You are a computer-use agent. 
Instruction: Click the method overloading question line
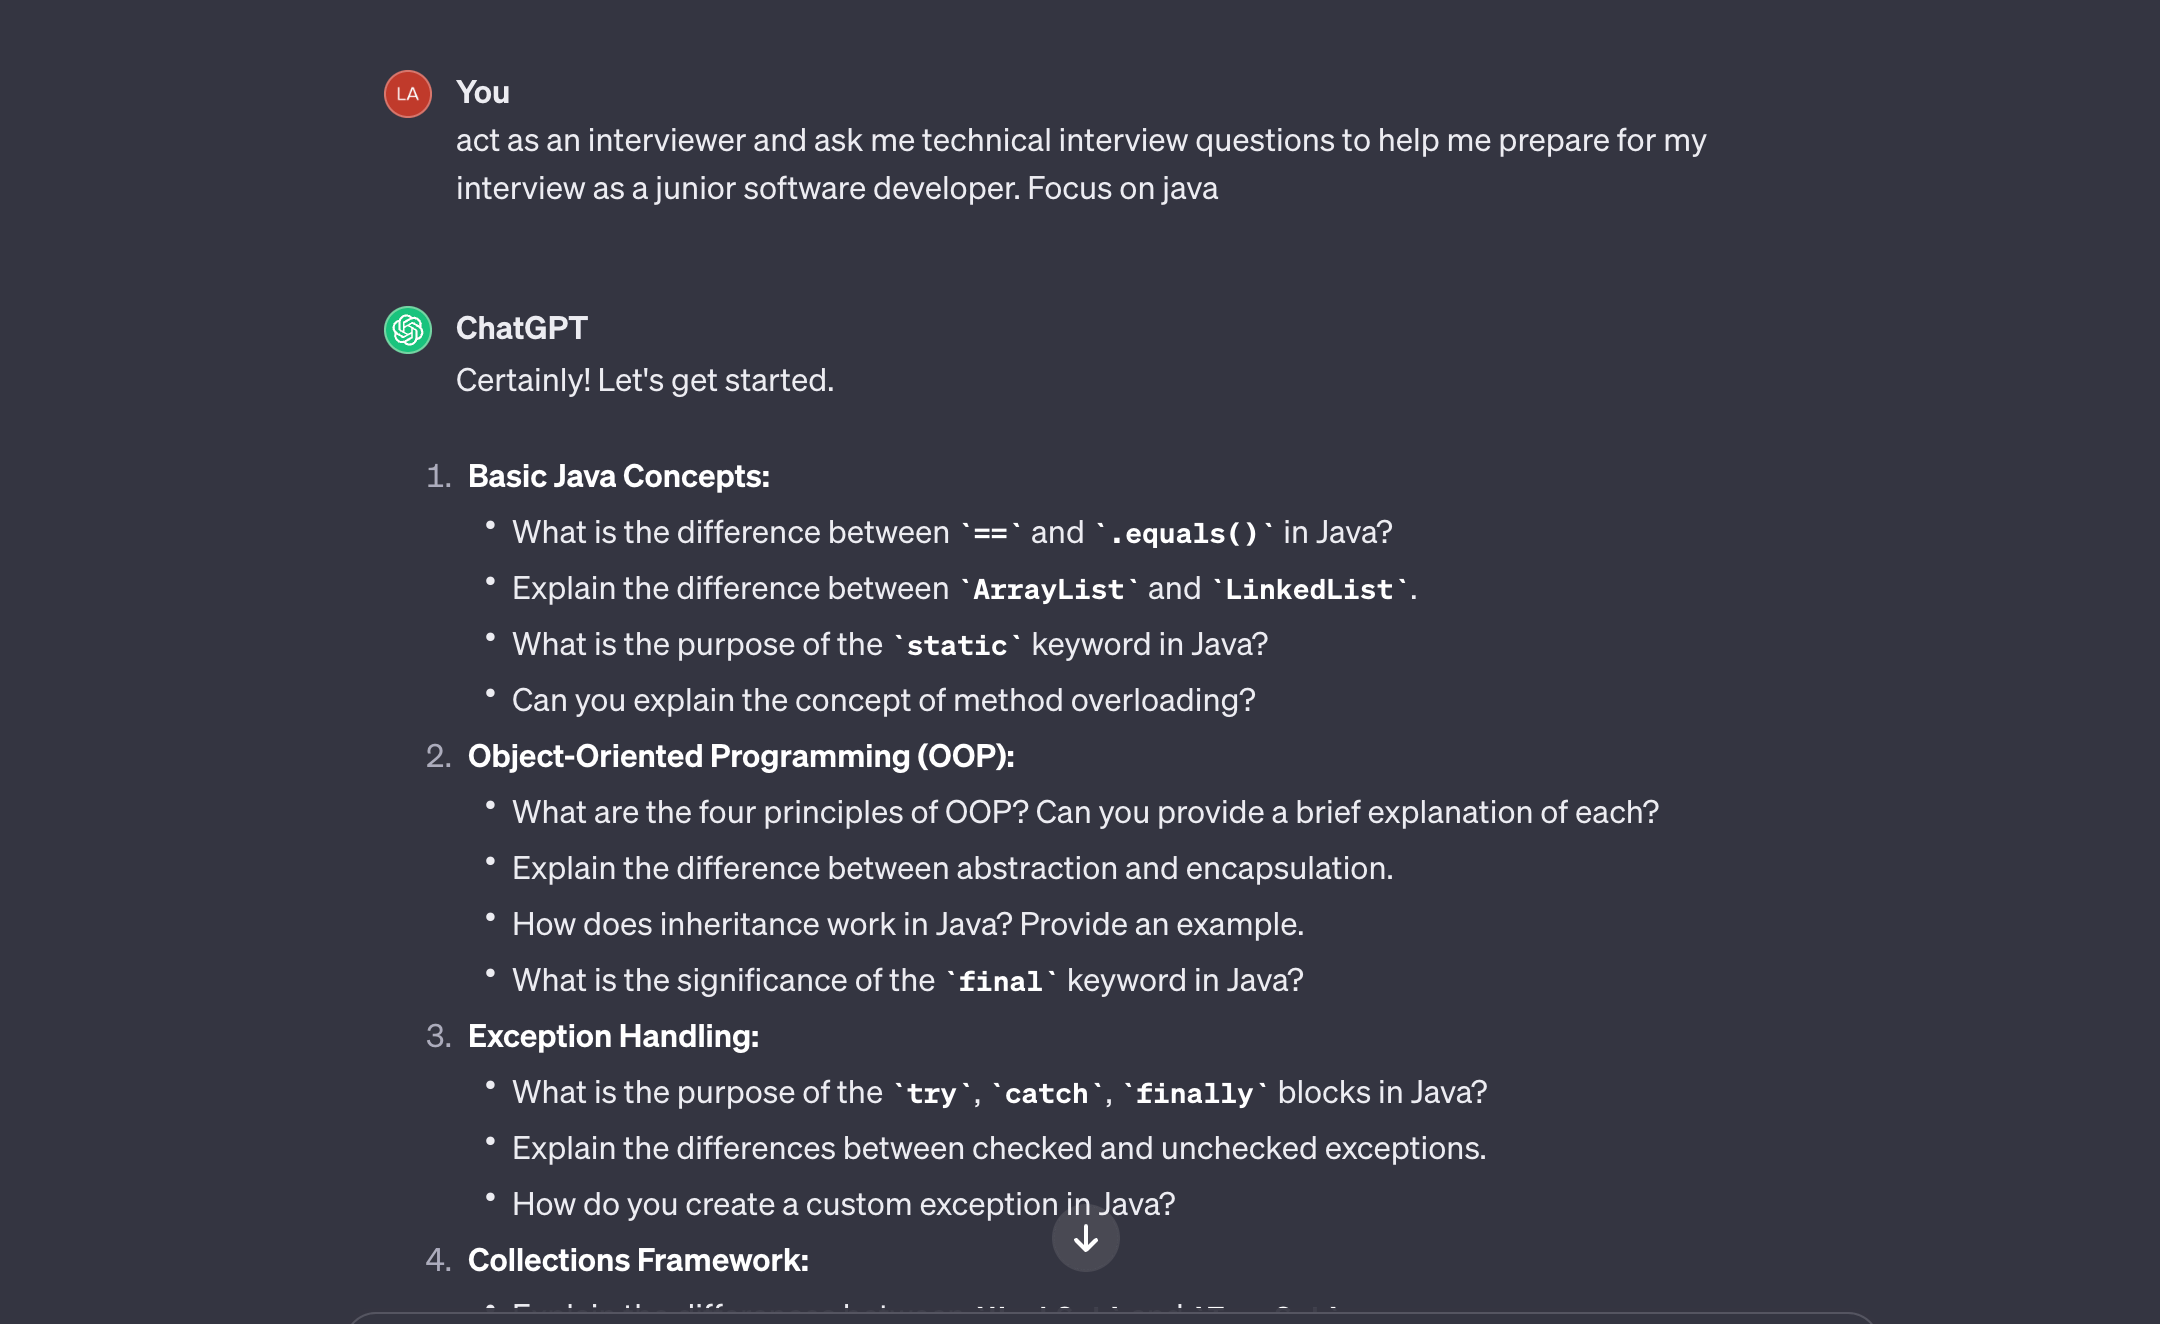tap(884, 700)
